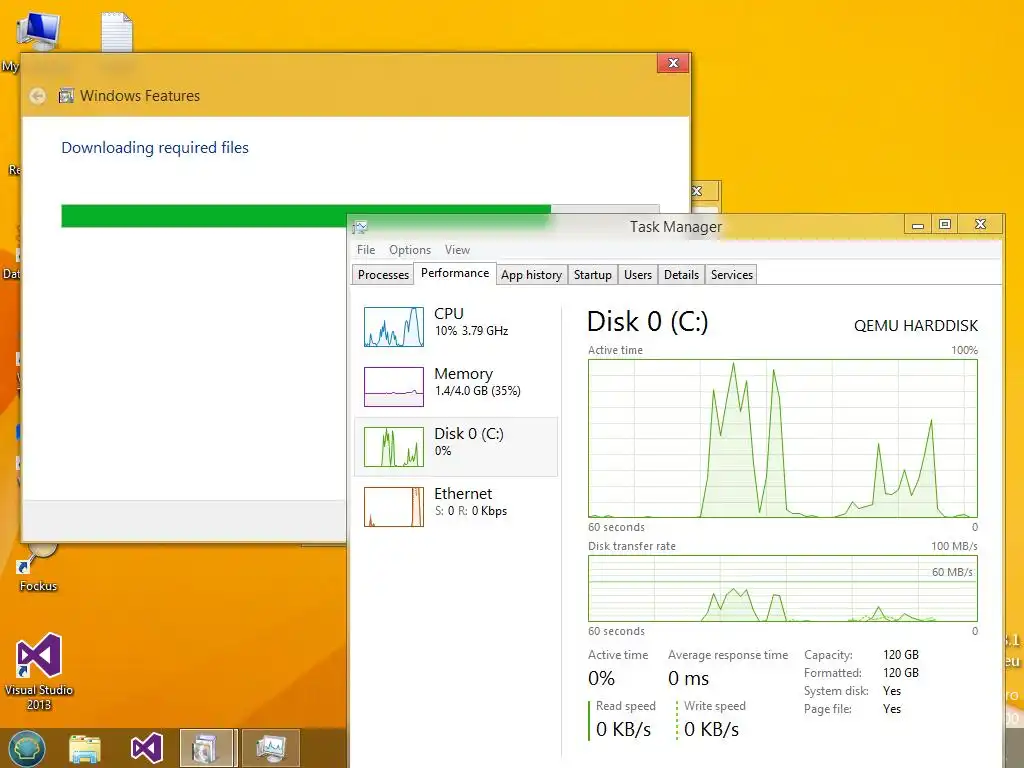Click the Disk 0 (C:) heading
Image resolution: width=1024 pixels, height=768 pixels.
647,321
